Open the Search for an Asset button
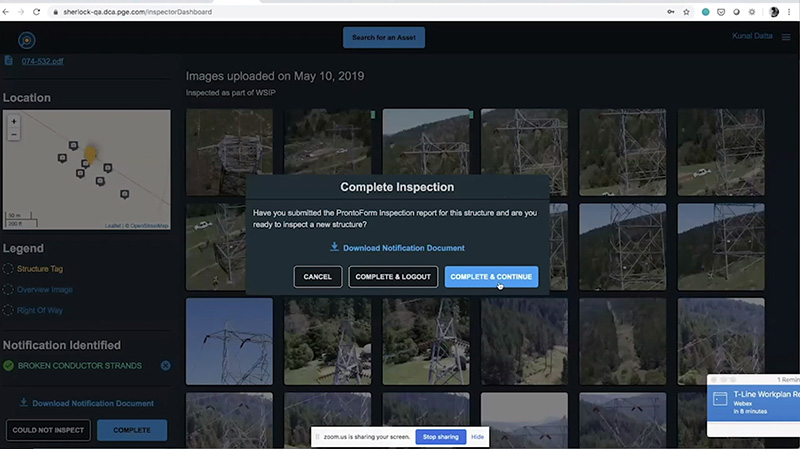800x449 pixels. [x=384, y=37]
